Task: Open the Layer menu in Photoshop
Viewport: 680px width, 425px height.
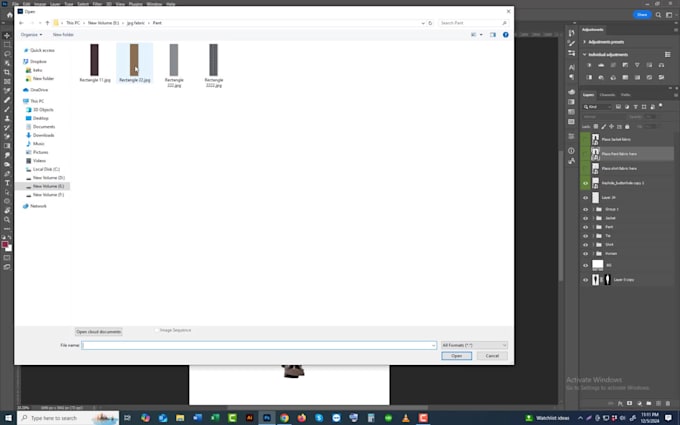Action: tap(55, 4)
